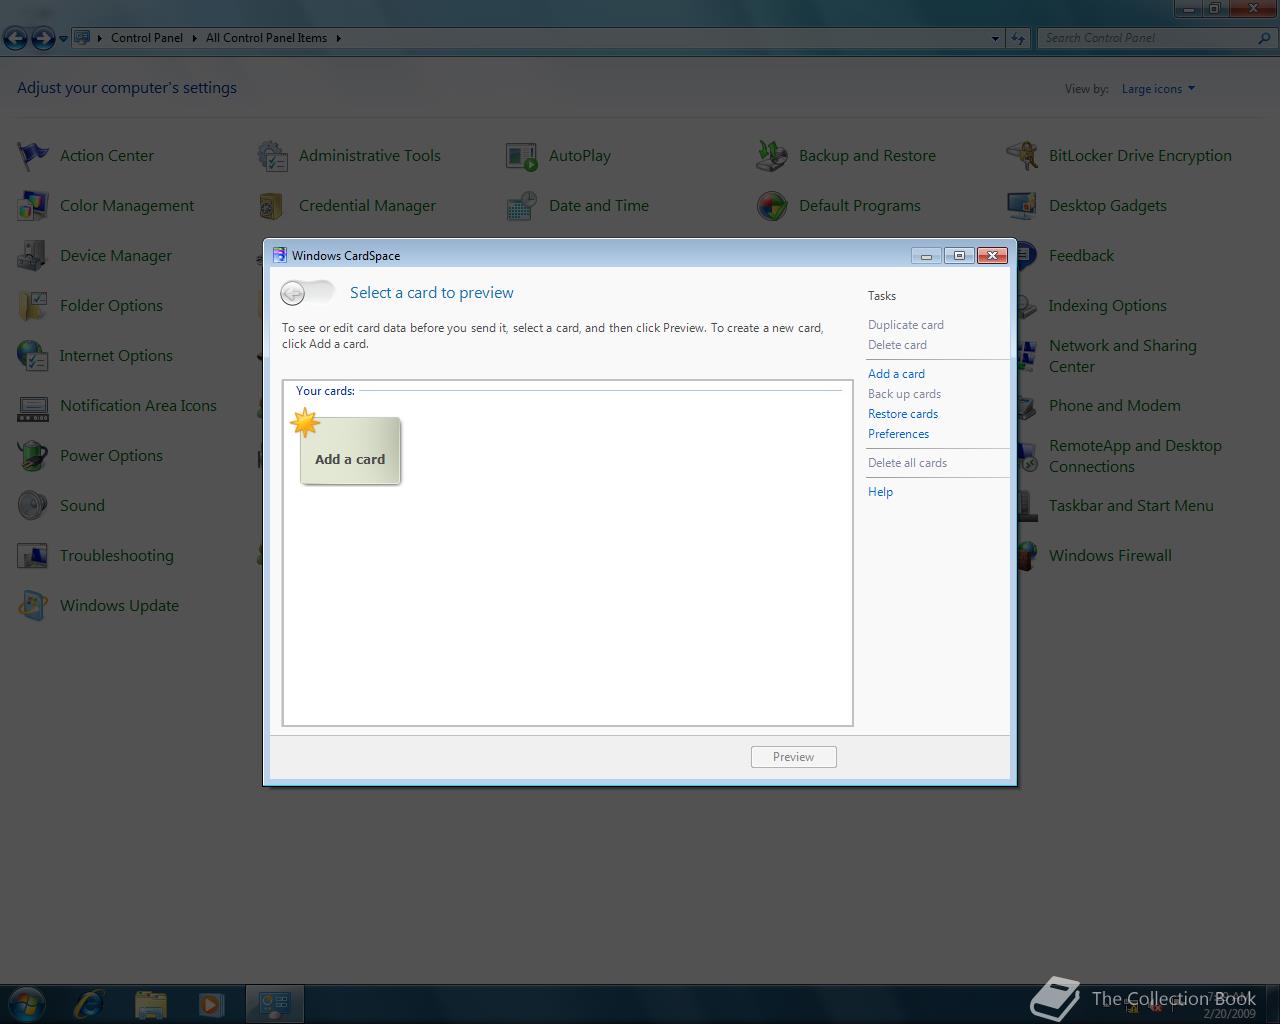Open Administrative Tools gear icon
Viewport: 1280px width, 1024px height.
click(x=272, y=155)
